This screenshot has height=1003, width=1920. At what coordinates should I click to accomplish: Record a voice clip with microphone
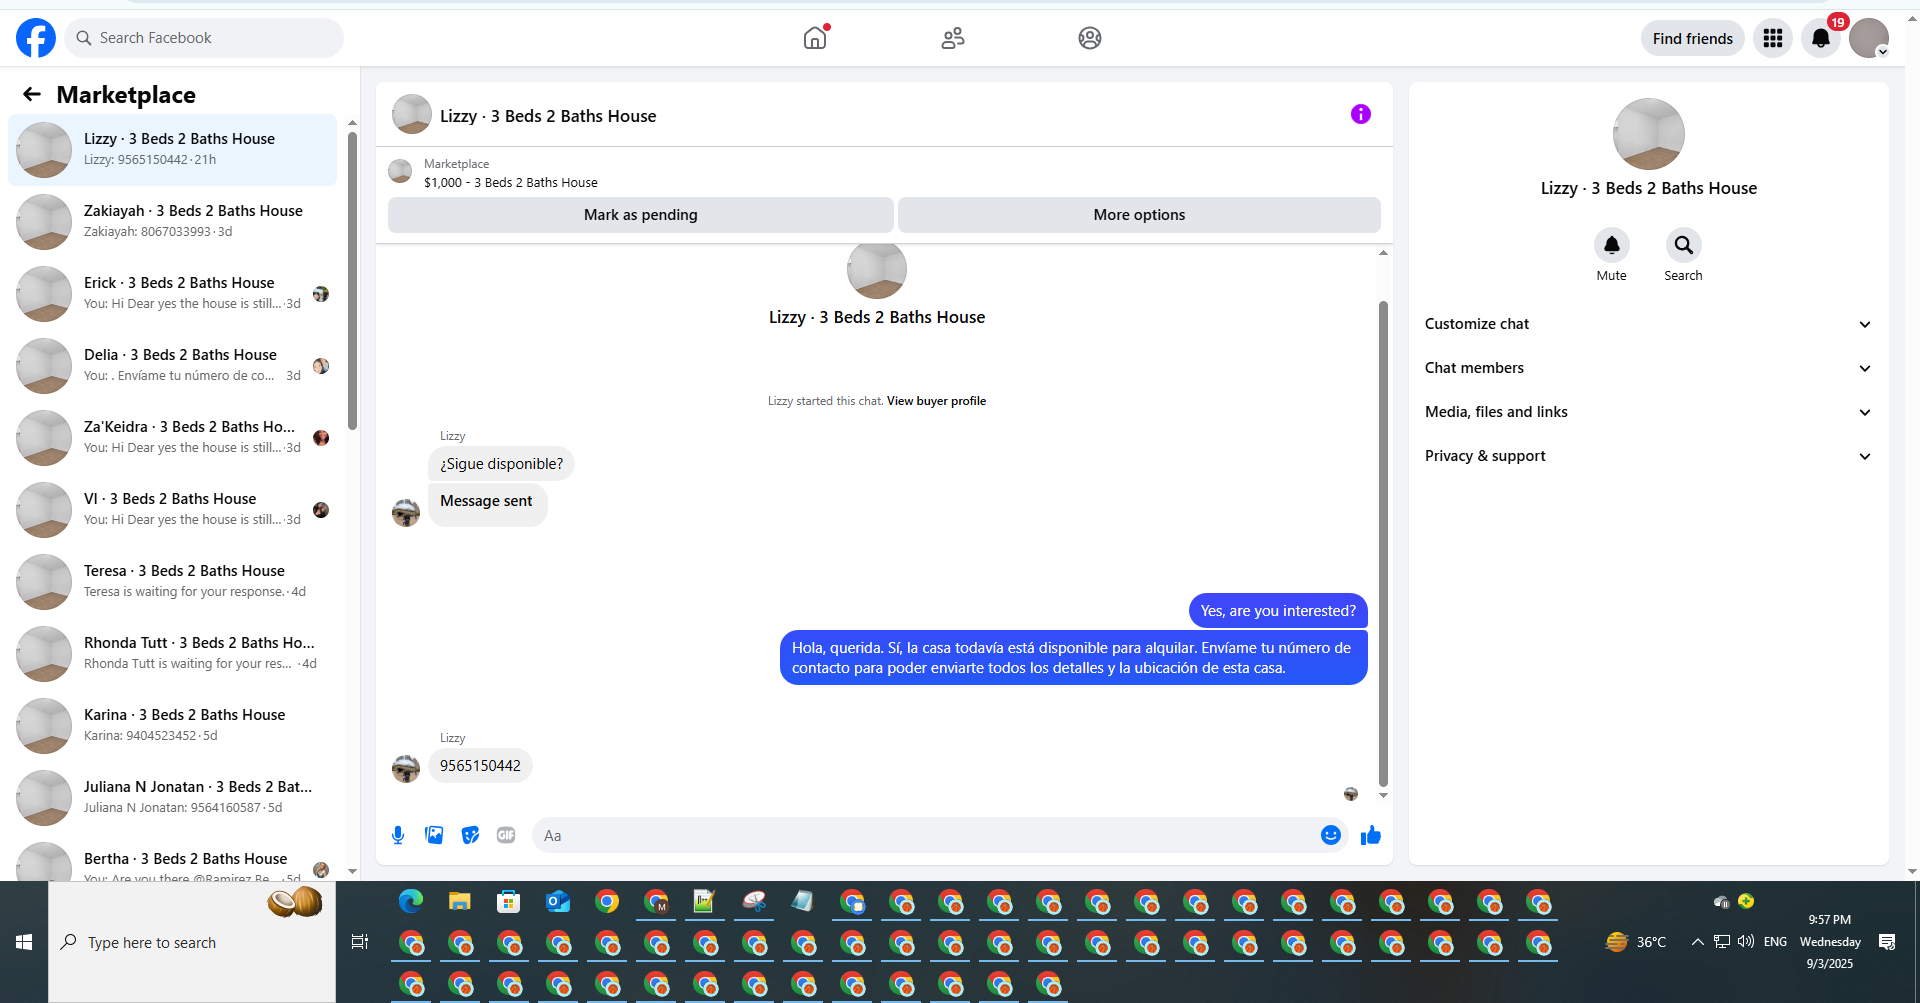tap(398, 835)
